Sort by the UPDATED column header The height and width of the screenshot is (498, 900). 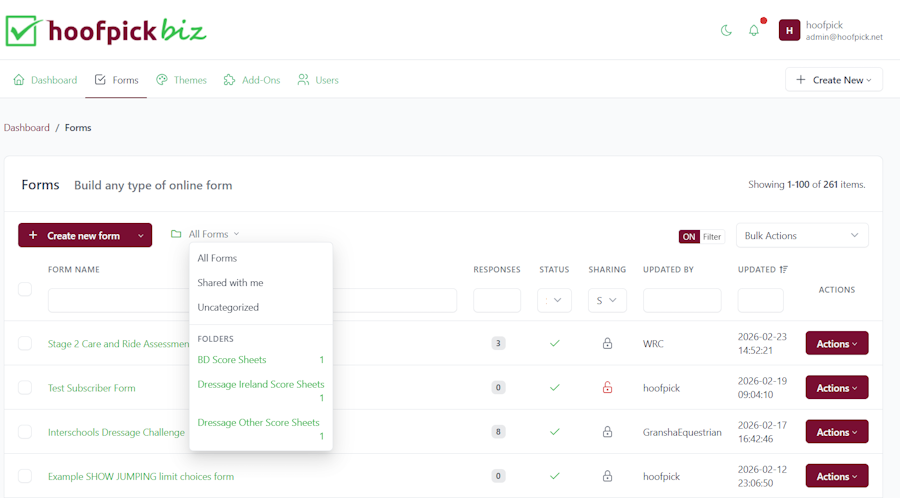(757, 269)
